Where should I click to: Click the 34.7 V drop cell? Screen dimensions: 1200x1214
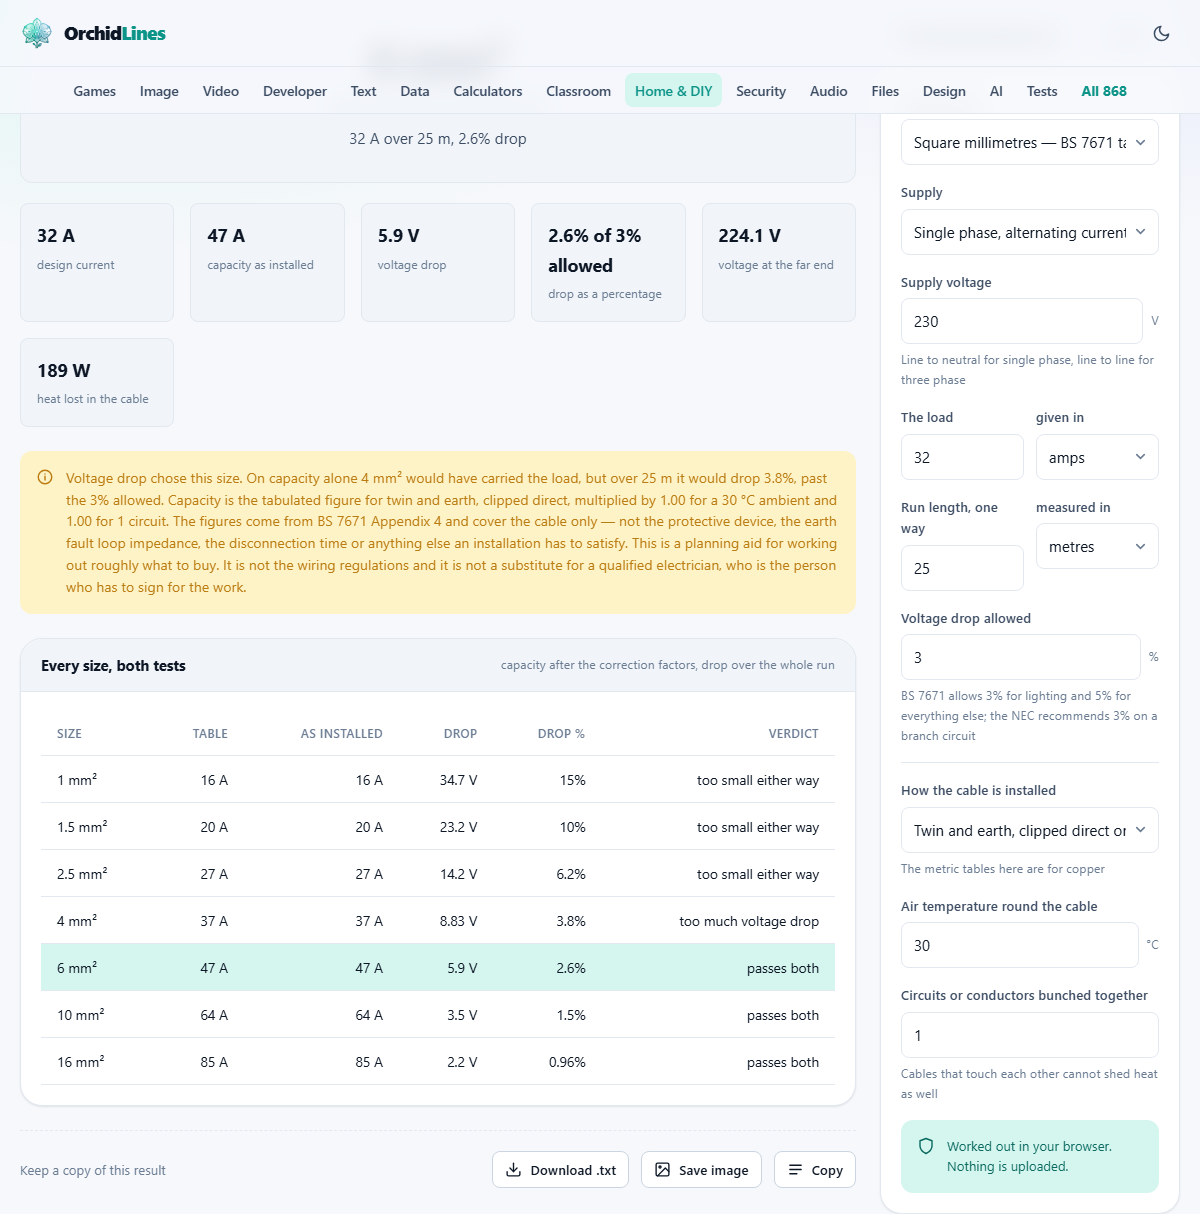(x=458, y=780)
